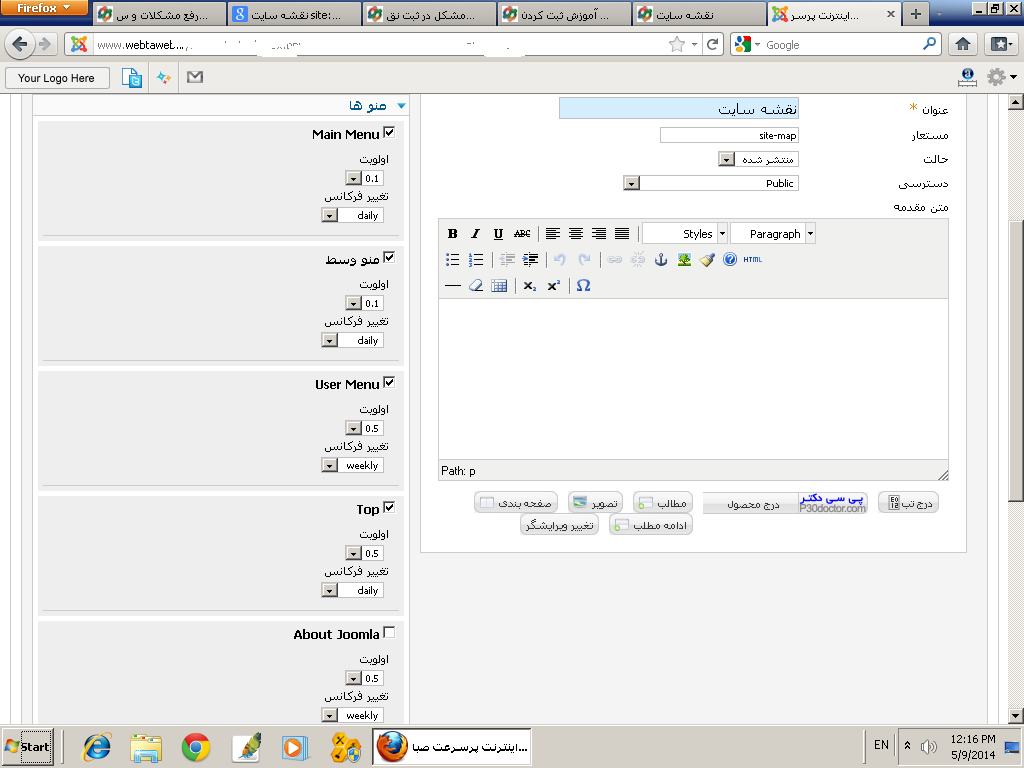Insert a special character with Omega icon
Screen dimensions: 1024x768
[x=584, y=286]
